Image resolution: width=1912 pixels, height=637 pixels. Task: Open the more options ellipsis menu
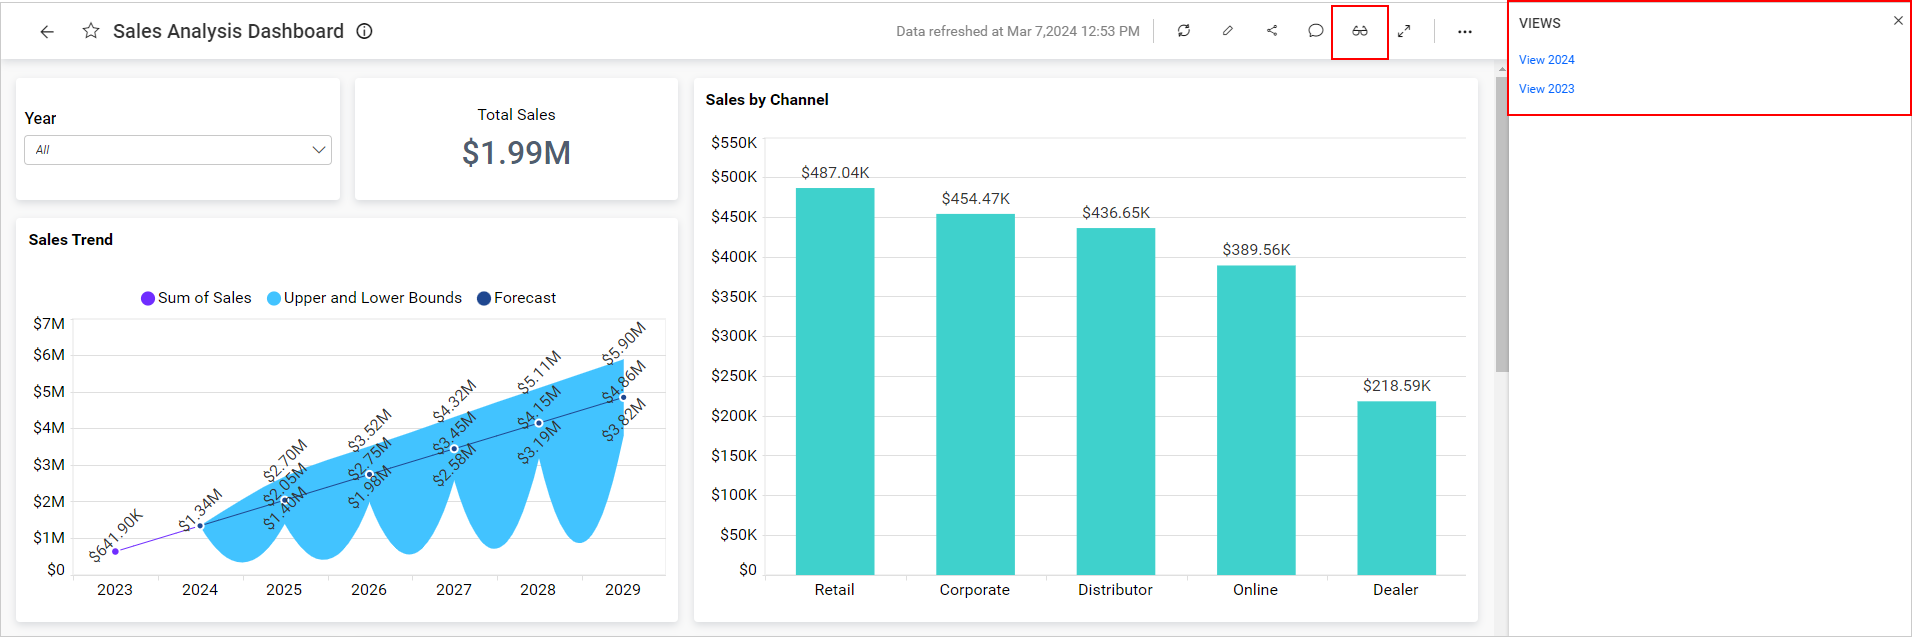(x=1465, y=32)
